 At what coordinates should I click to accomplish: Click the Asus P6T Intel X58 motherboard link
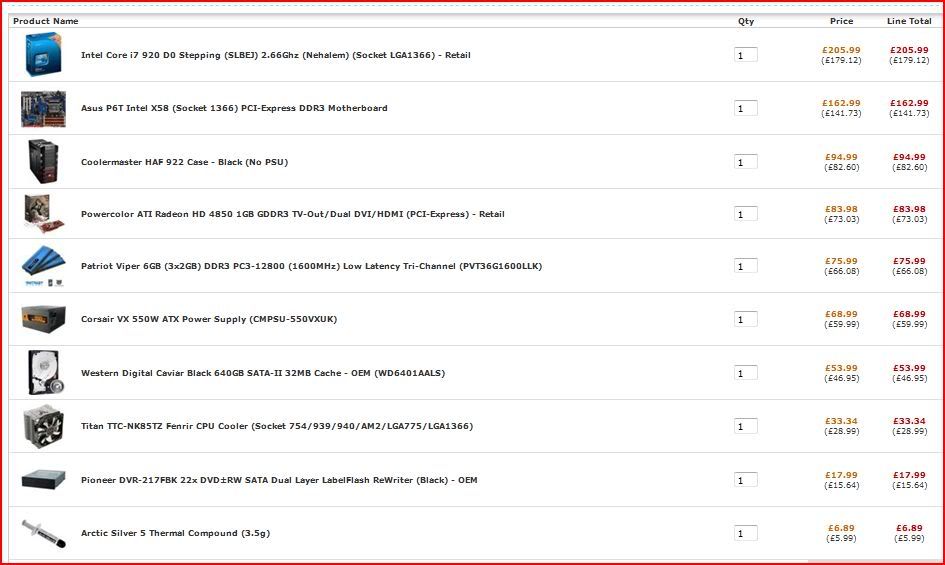(x=234, y=108)
